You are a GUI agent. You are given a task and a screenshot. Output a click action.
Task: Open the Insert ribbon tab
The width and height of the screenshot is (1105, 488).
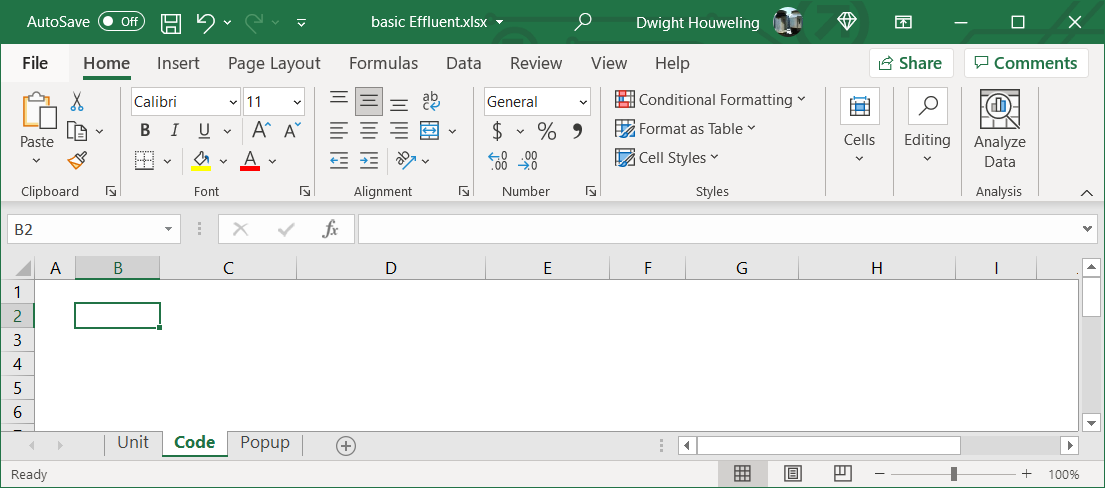click(178, 63)
